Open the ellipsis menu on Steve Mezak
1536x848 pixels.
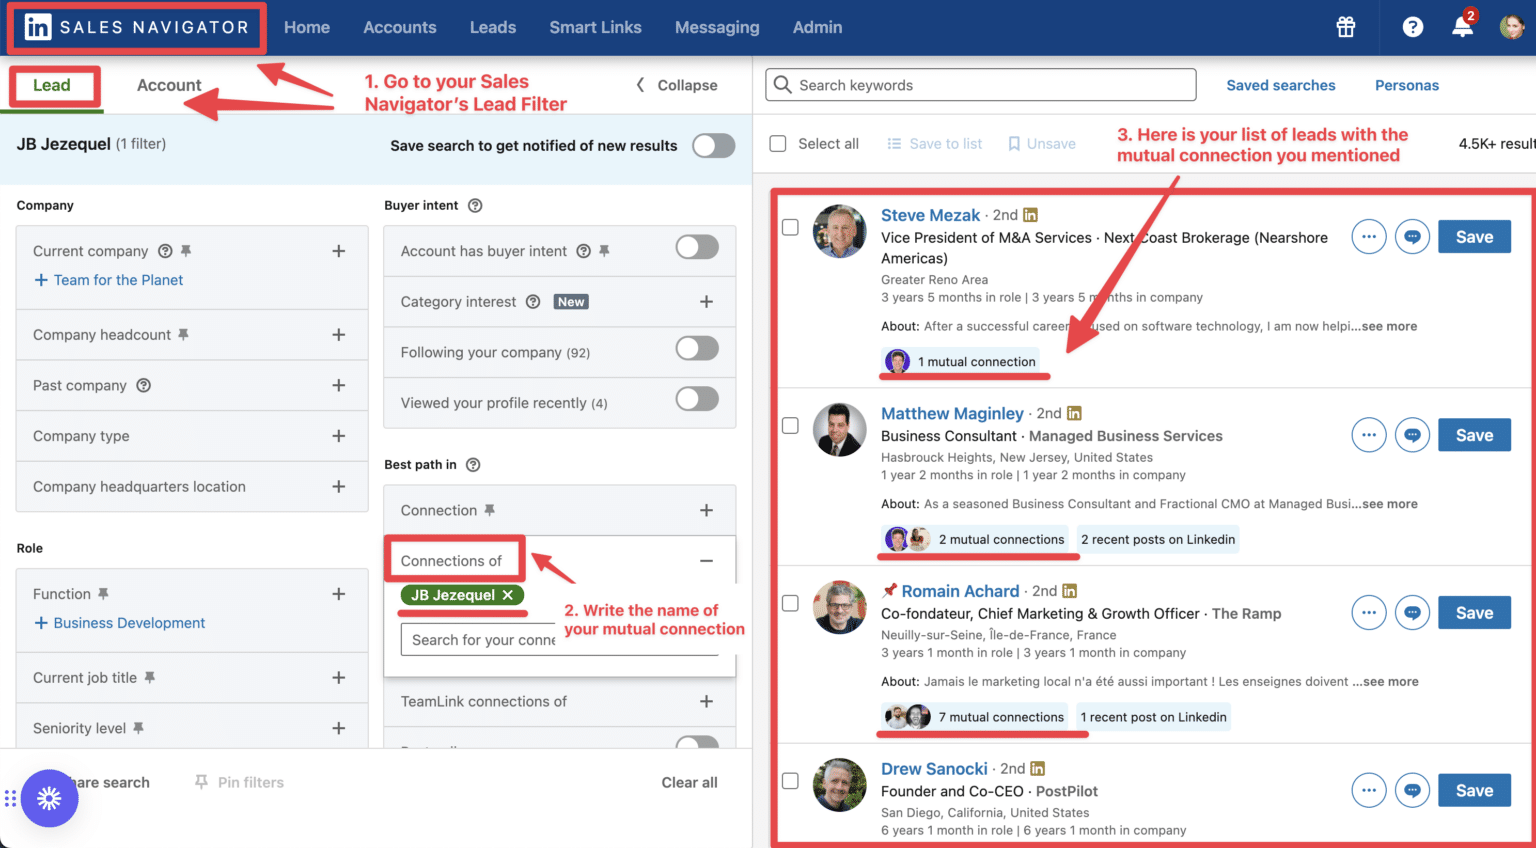point(1368,236)
